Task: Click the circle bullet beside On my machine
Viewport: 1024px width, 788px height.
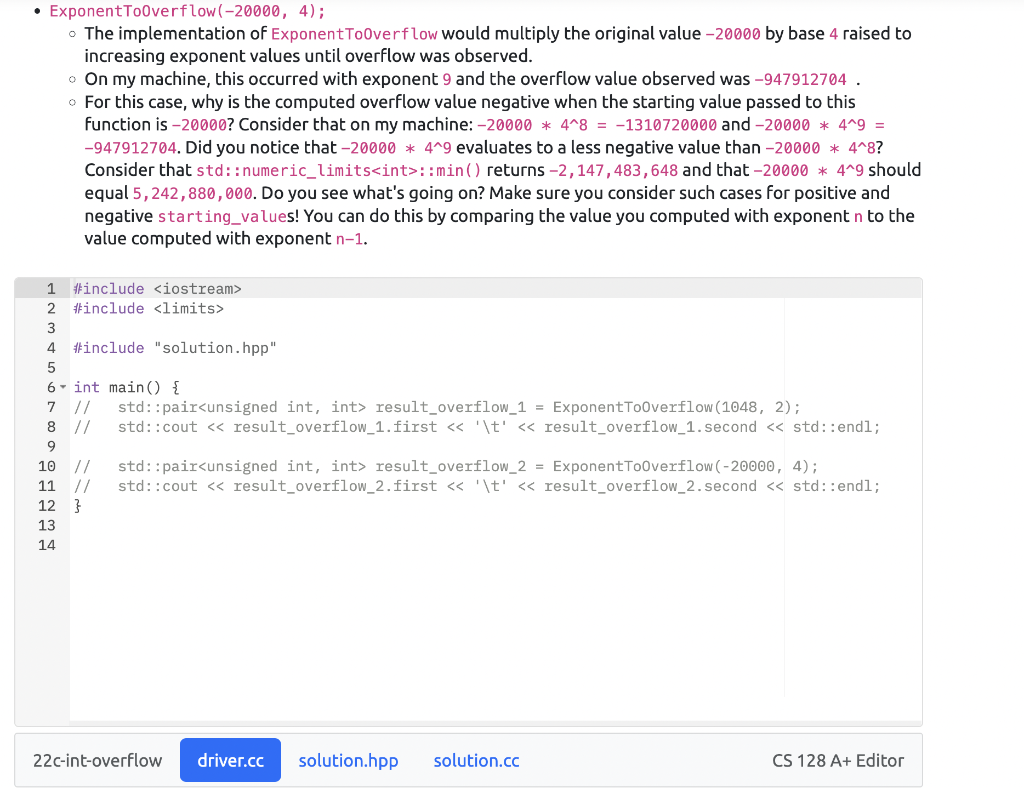Action: 70,78
